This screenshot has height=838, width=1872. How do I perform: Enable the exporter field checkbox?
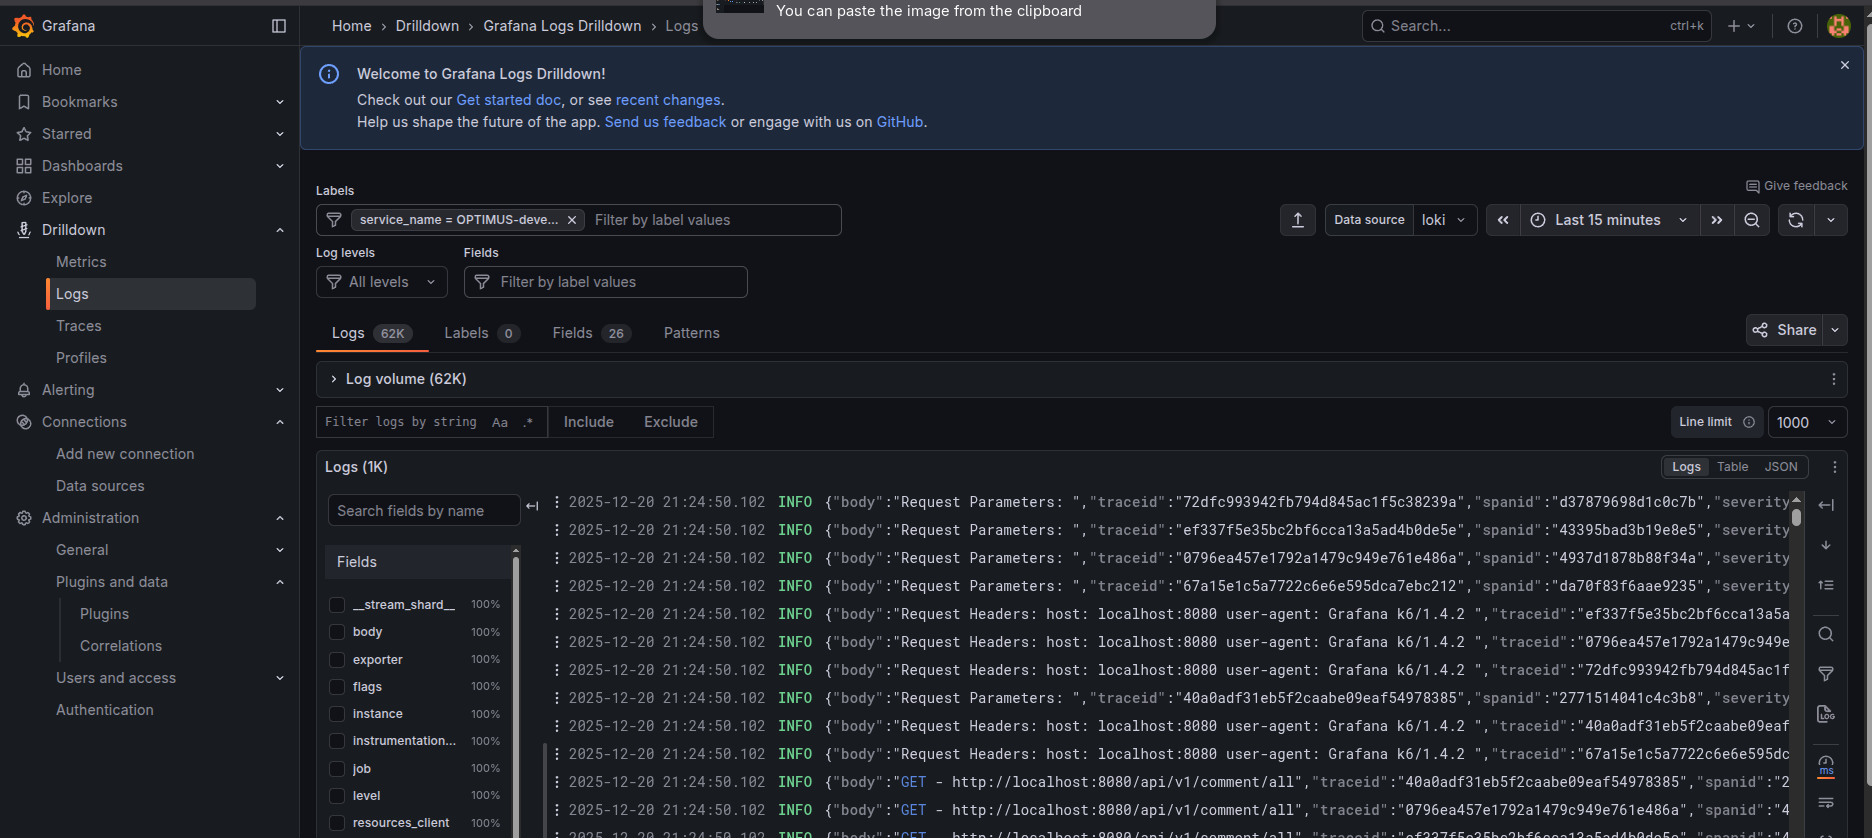(337, 660)
